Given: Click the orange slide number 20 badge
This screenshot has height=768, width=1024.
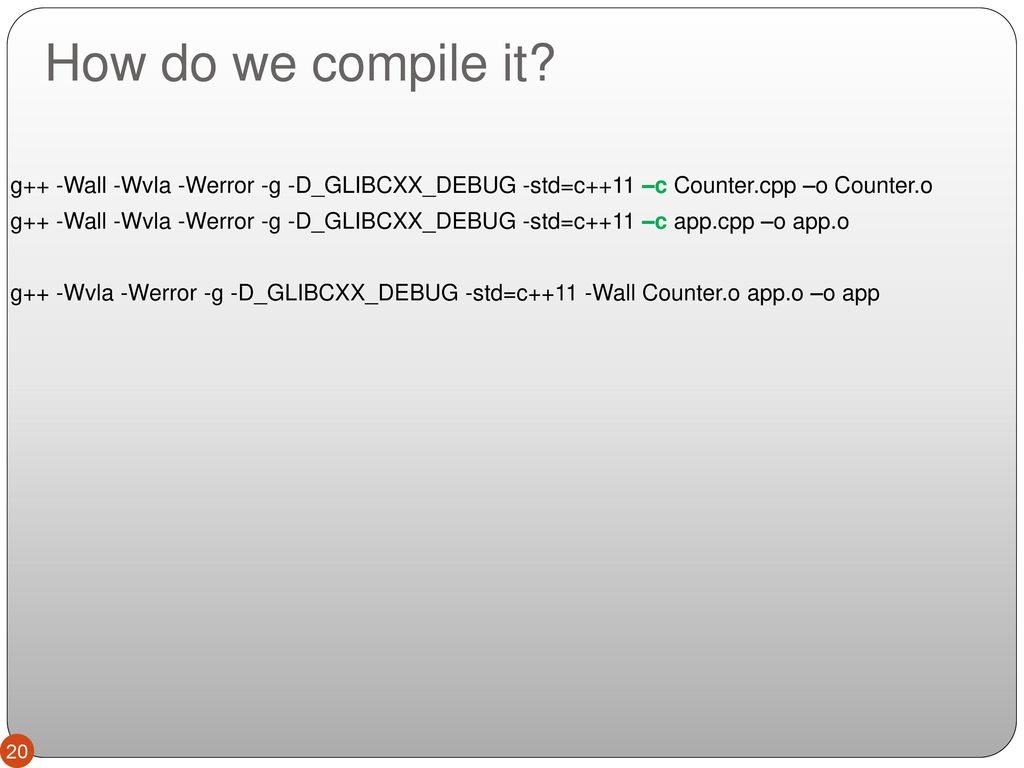Looking at the screenshot, I should 17,750.
